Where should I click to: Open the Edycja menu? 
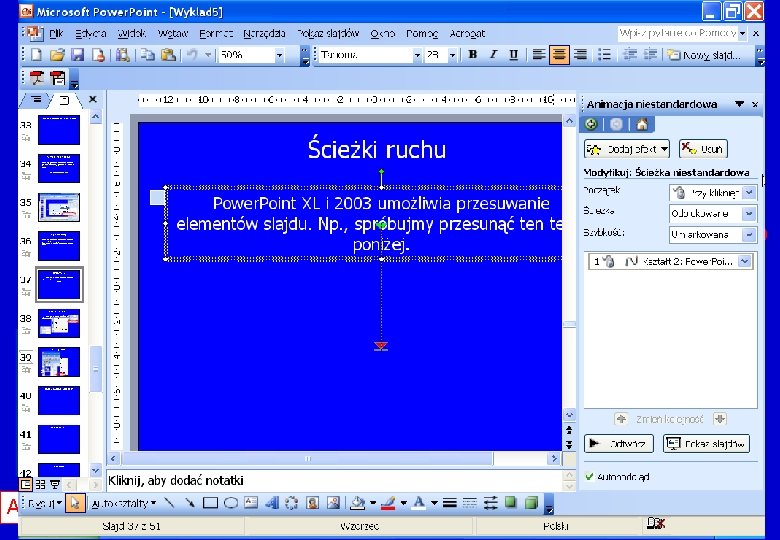coord(91,33)
